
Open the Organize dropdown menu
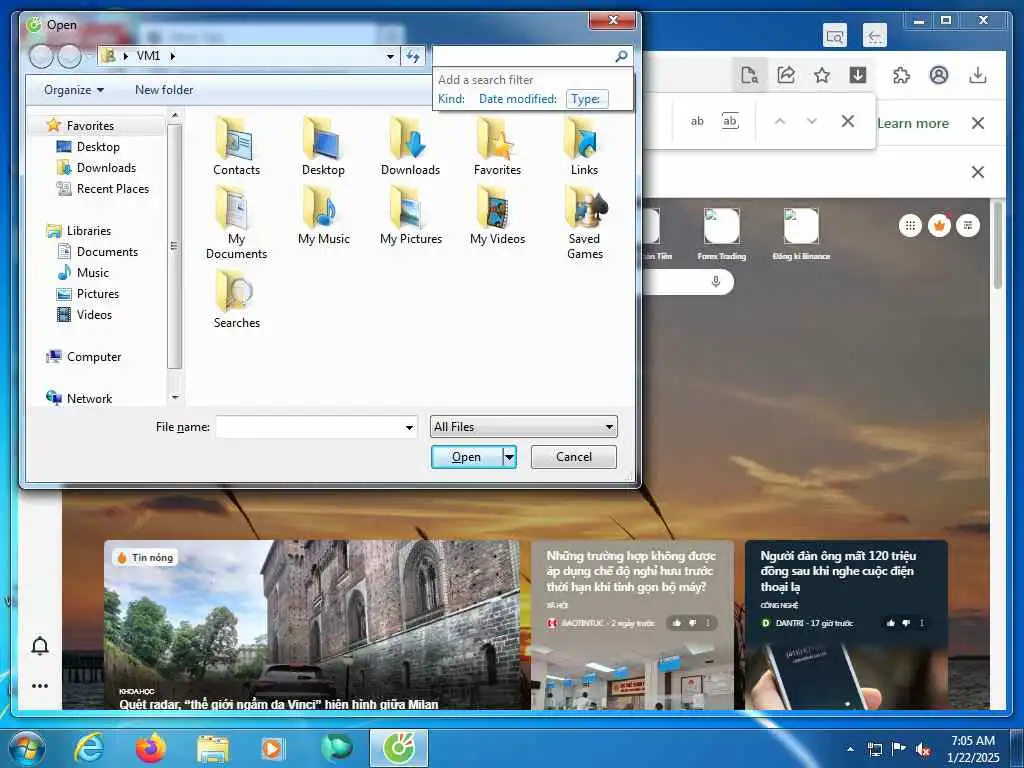click(74, 90)
